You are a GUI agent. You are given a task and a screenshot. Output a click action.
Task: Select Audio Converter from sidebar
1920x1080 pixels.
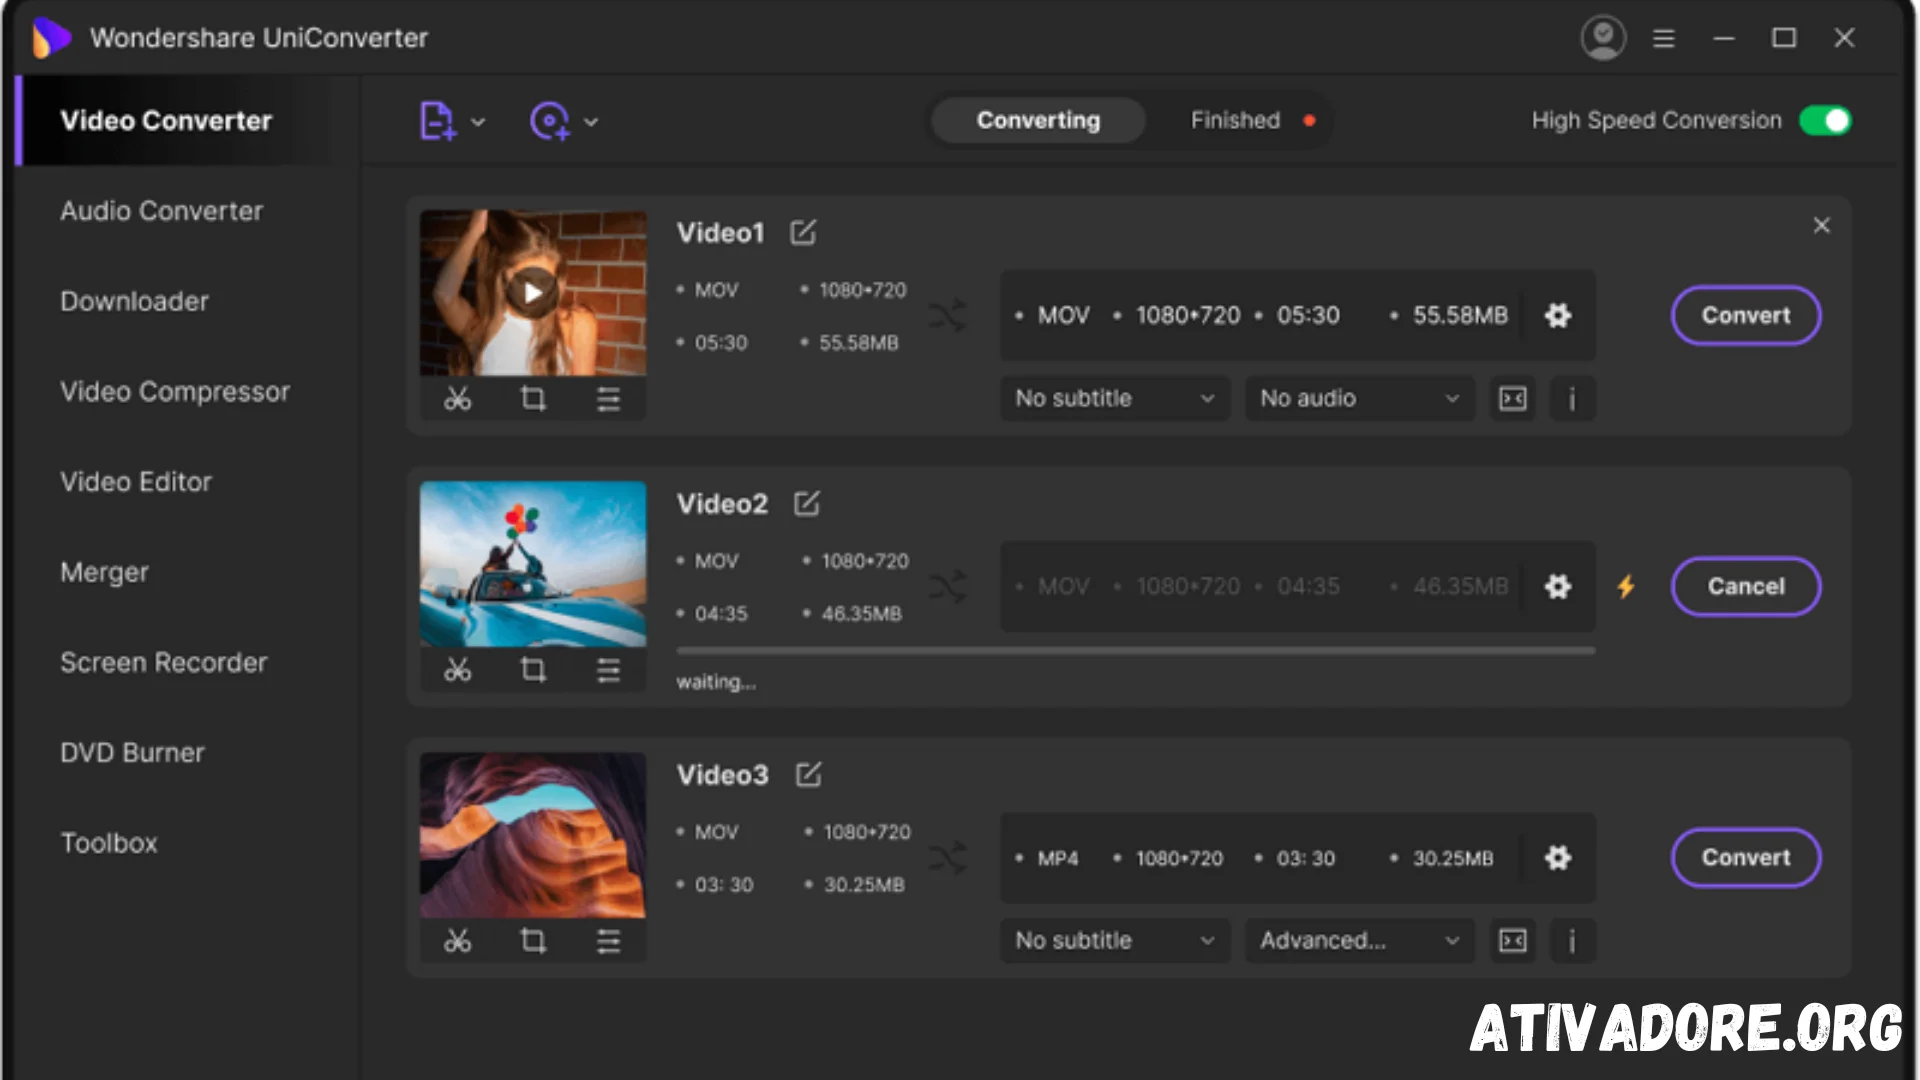pos(161,210)
